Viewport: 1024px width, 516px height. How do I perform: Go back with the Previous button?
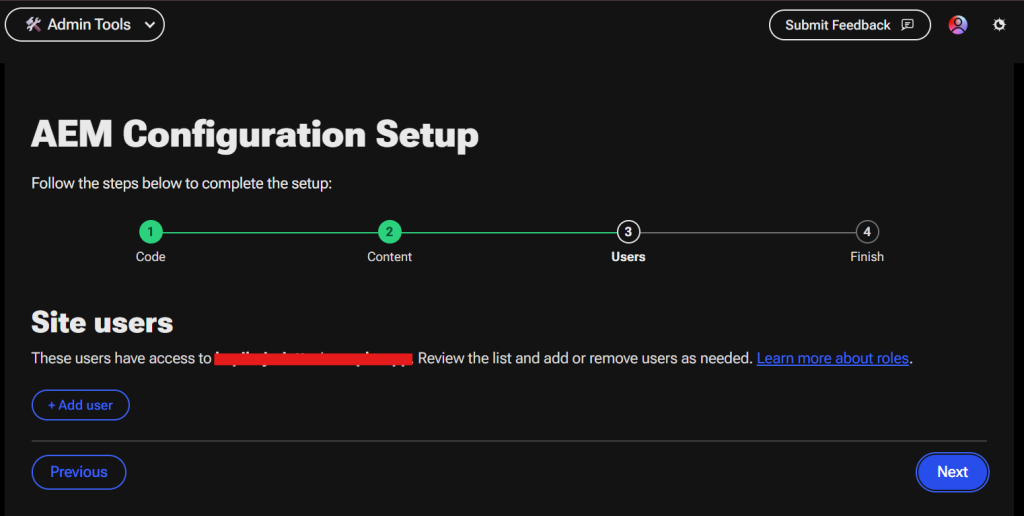coord(79,472)
